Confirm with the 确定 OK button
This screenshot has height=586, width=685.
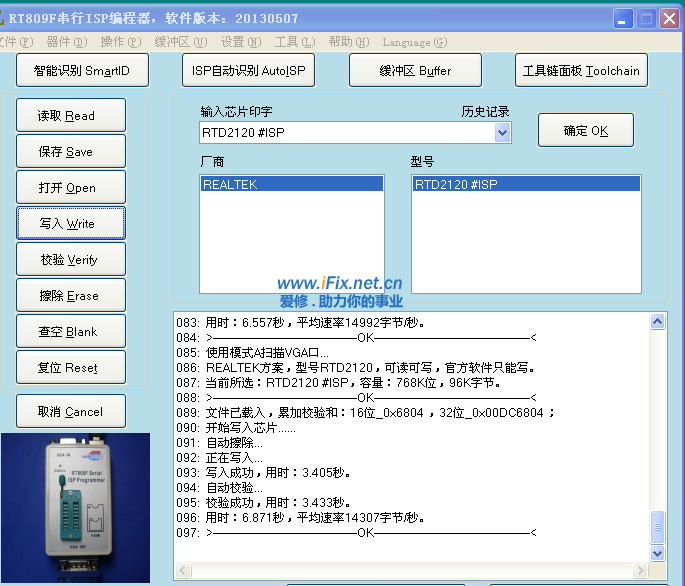coord(585,131)
